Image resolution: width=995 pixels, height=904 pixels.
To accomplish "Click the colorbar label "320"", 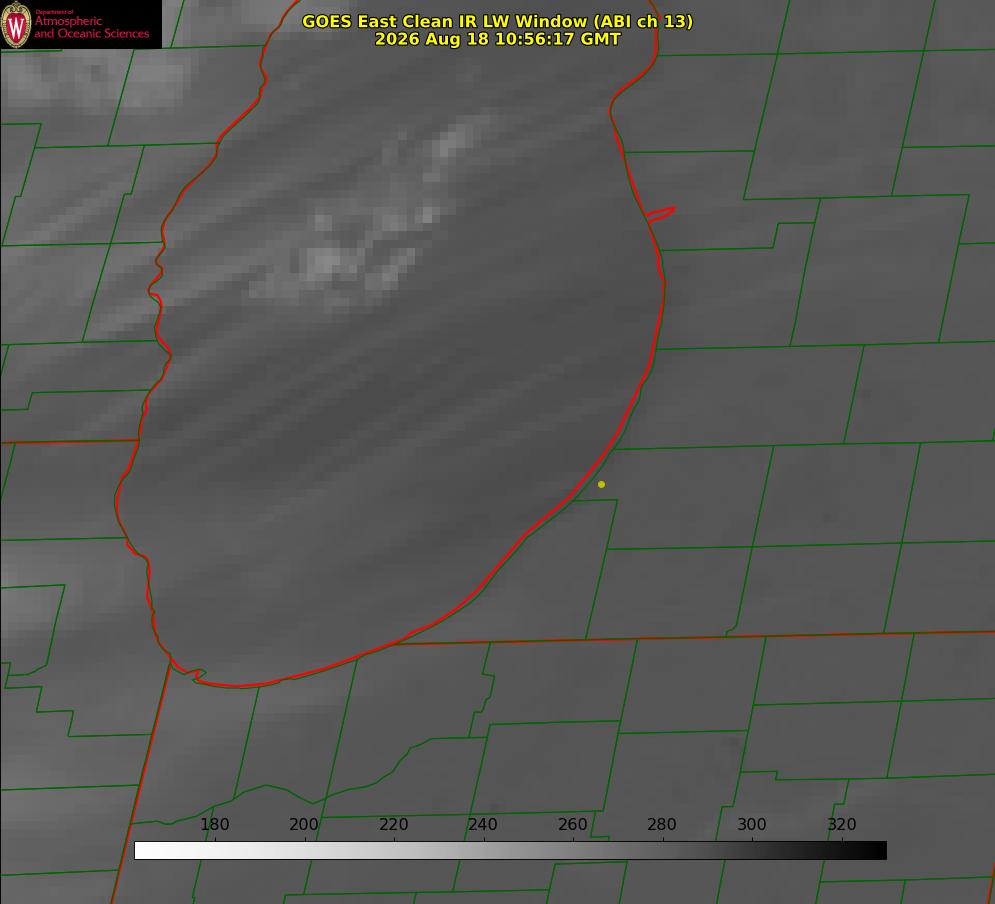I will tap(842, 824).
